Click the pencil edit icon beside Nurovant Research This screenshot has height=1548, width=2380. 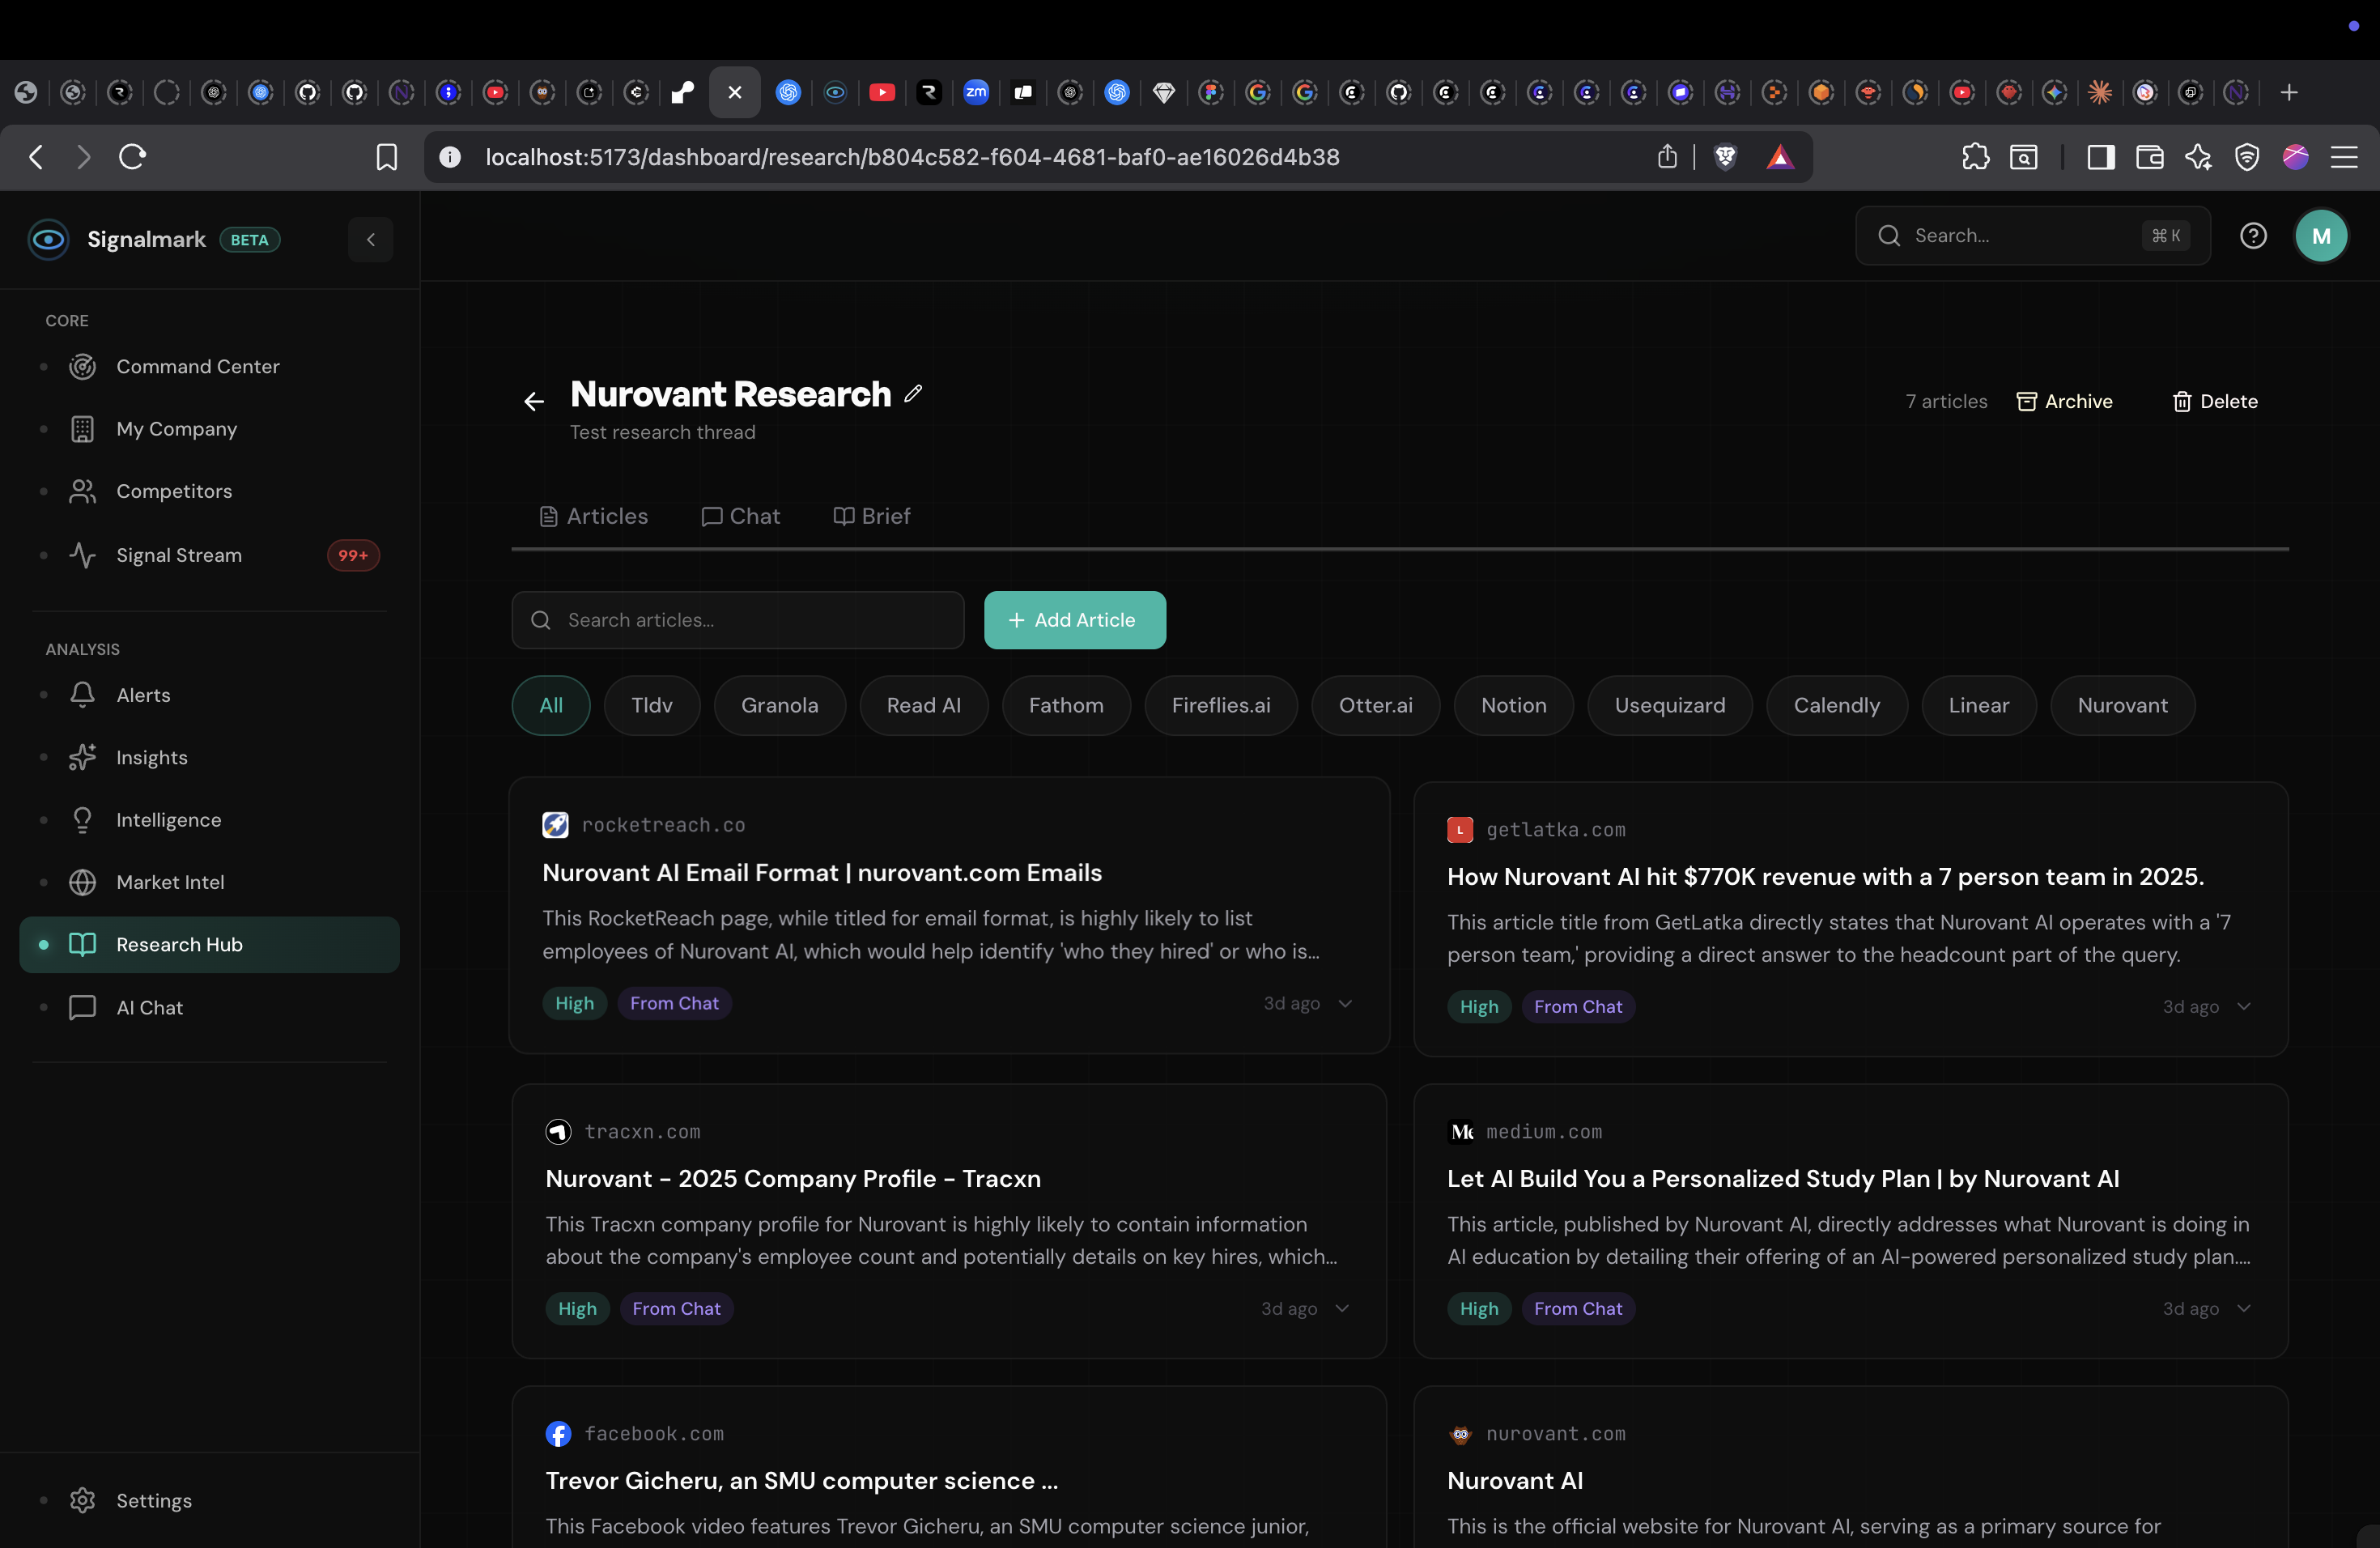click(x=913, y=394)
